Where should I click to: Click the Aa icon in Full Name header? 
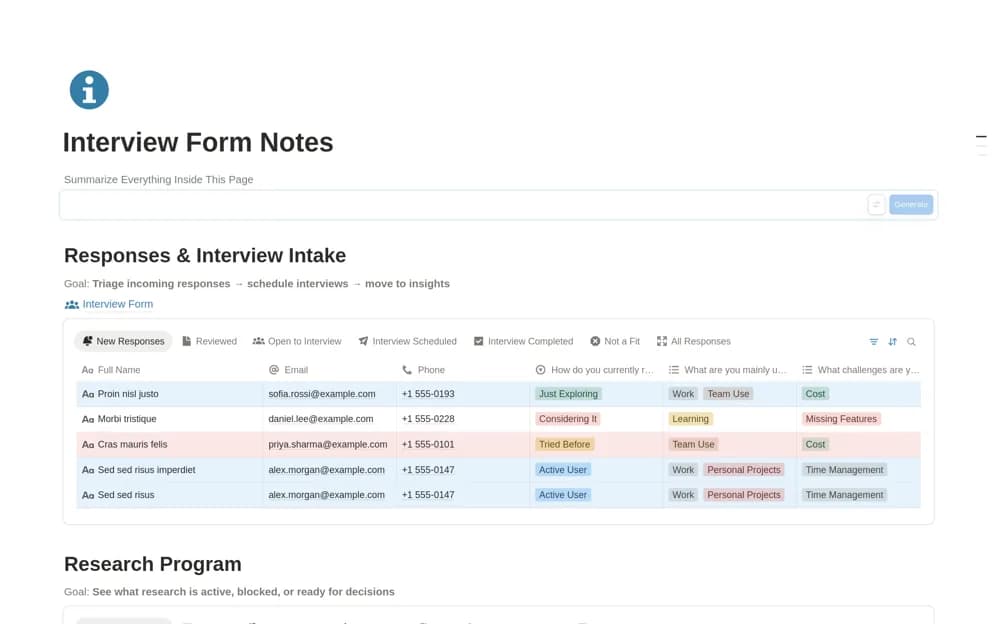87,370
